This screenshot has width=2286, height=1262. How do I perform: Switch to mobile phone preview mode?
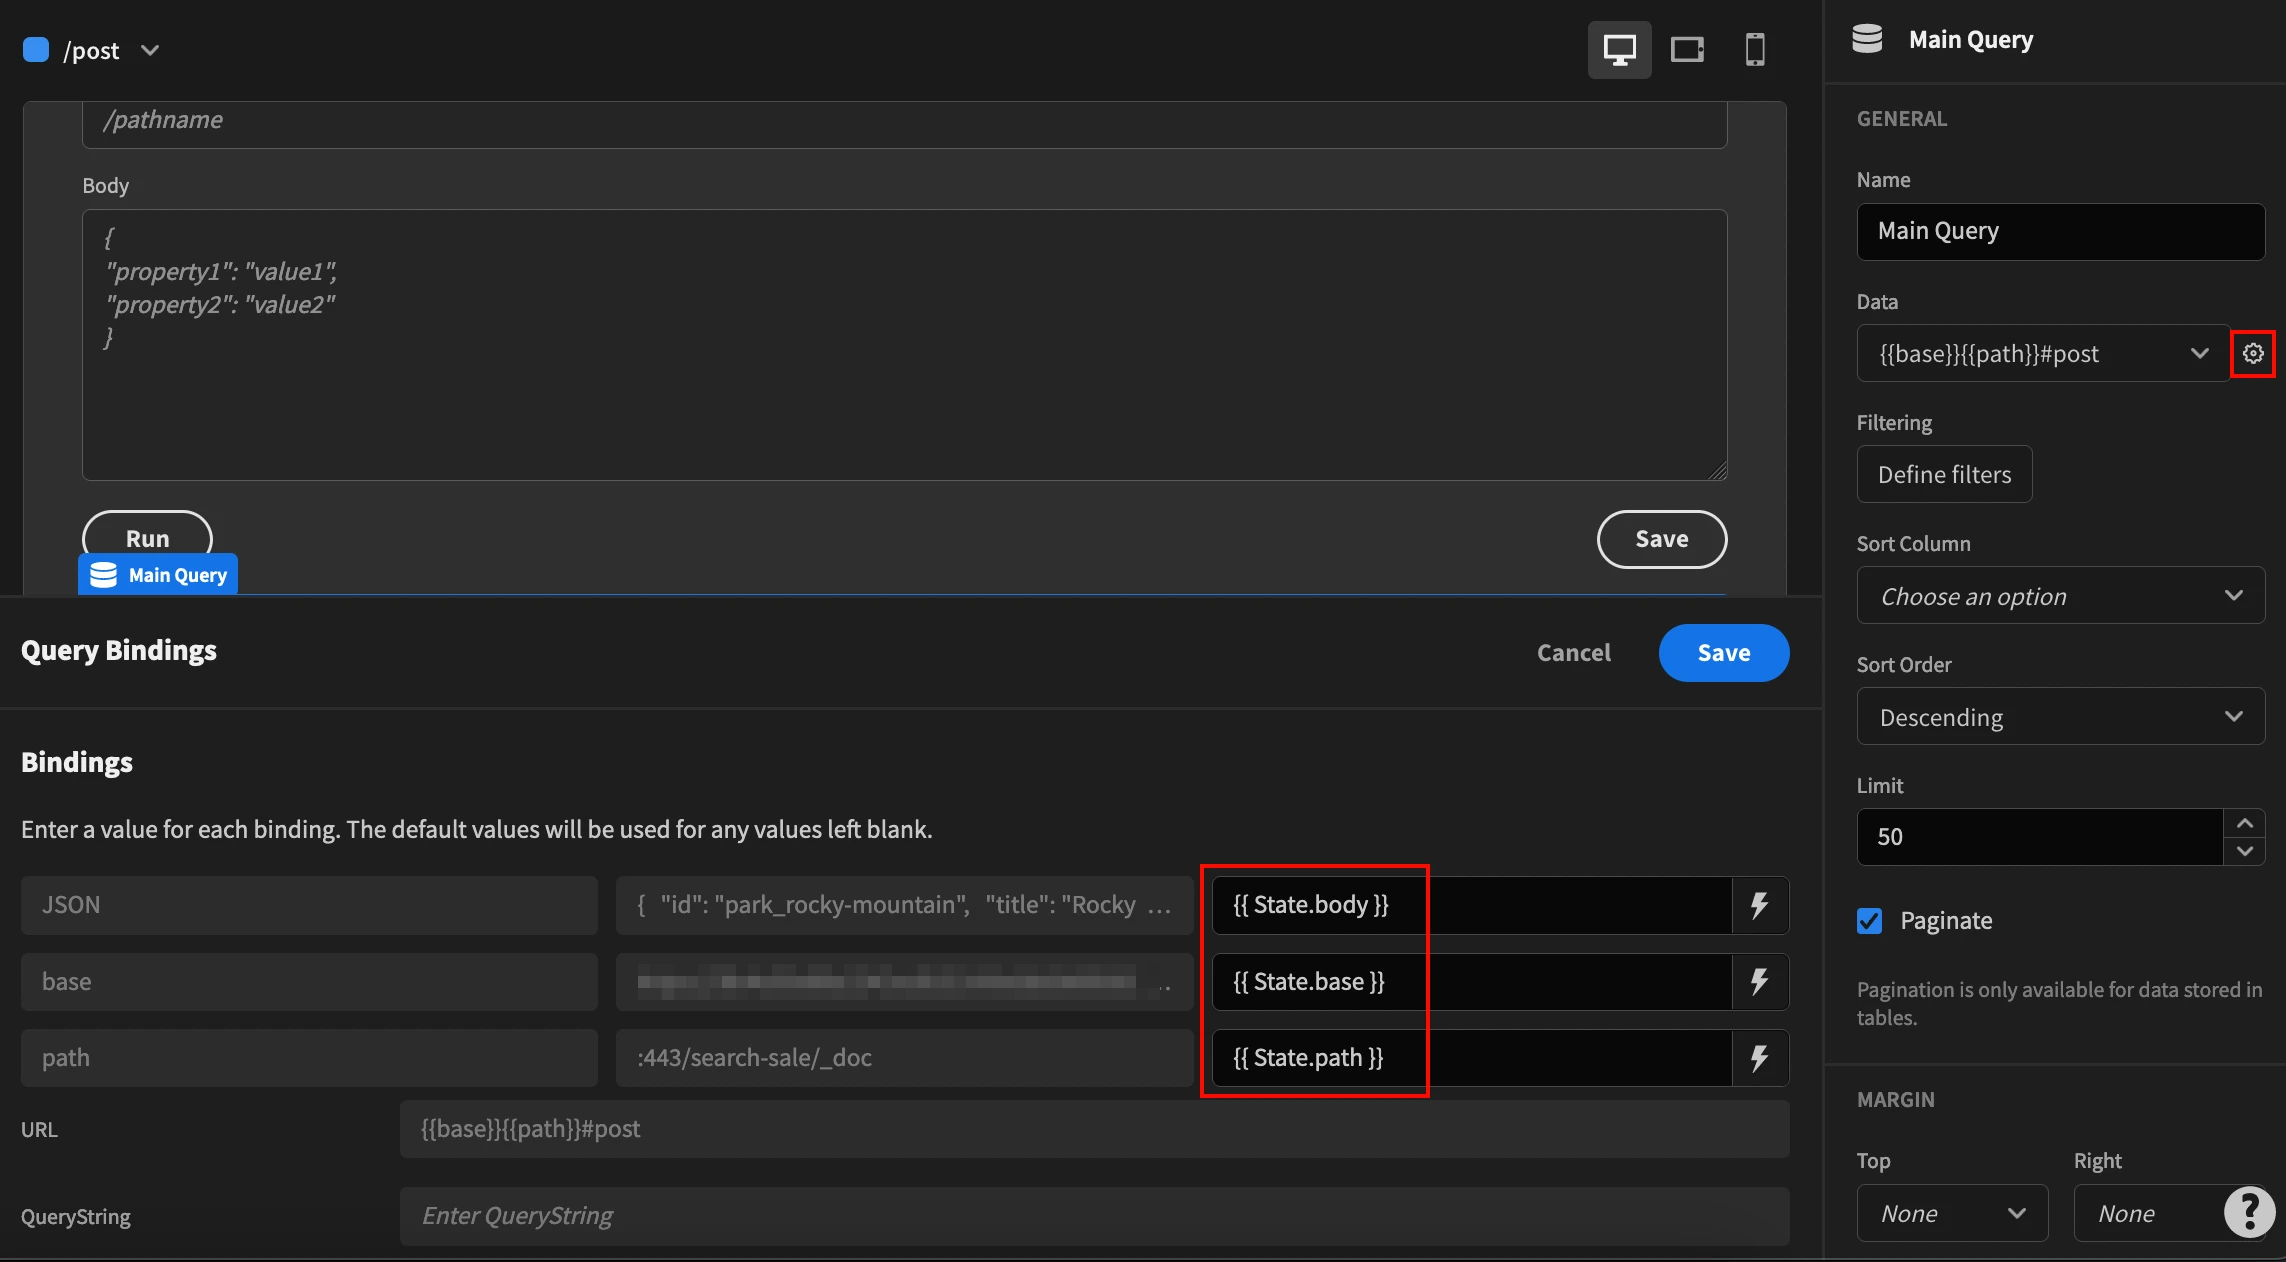(x=1754, y=49)
